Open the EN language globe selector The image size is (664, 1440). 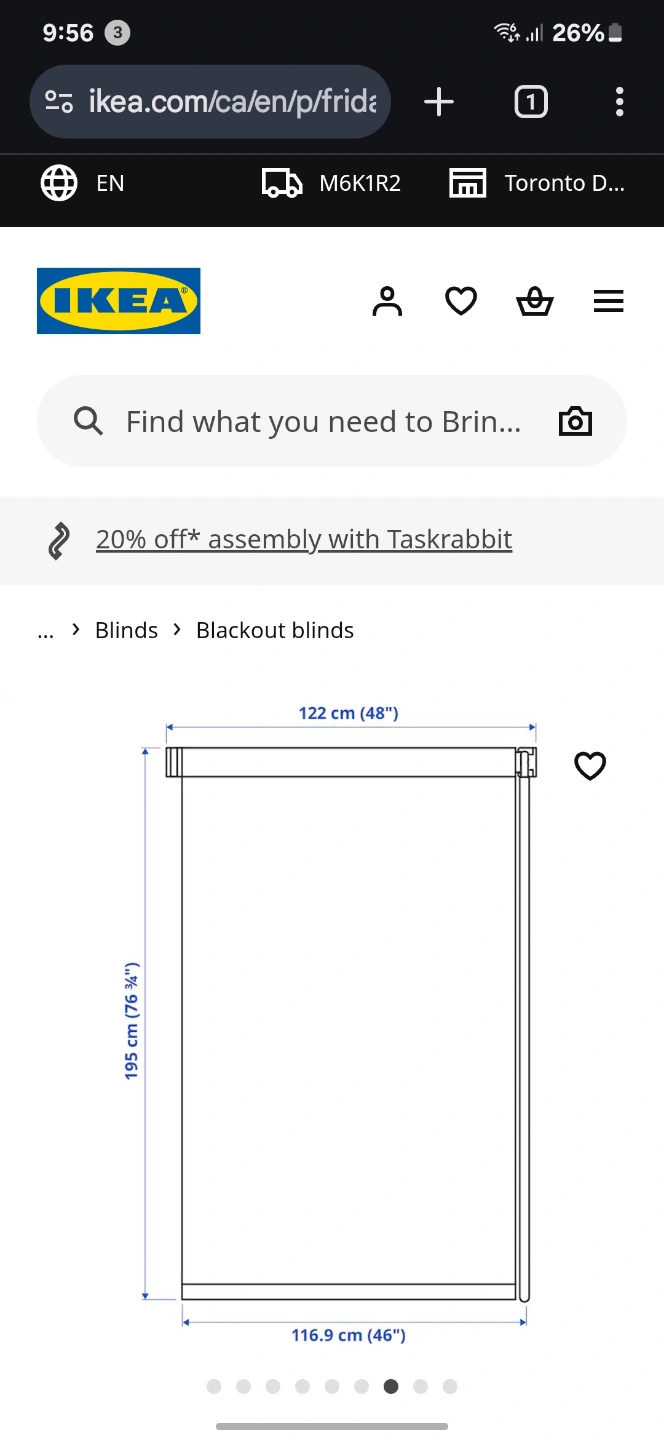click(x=82, y=183)
